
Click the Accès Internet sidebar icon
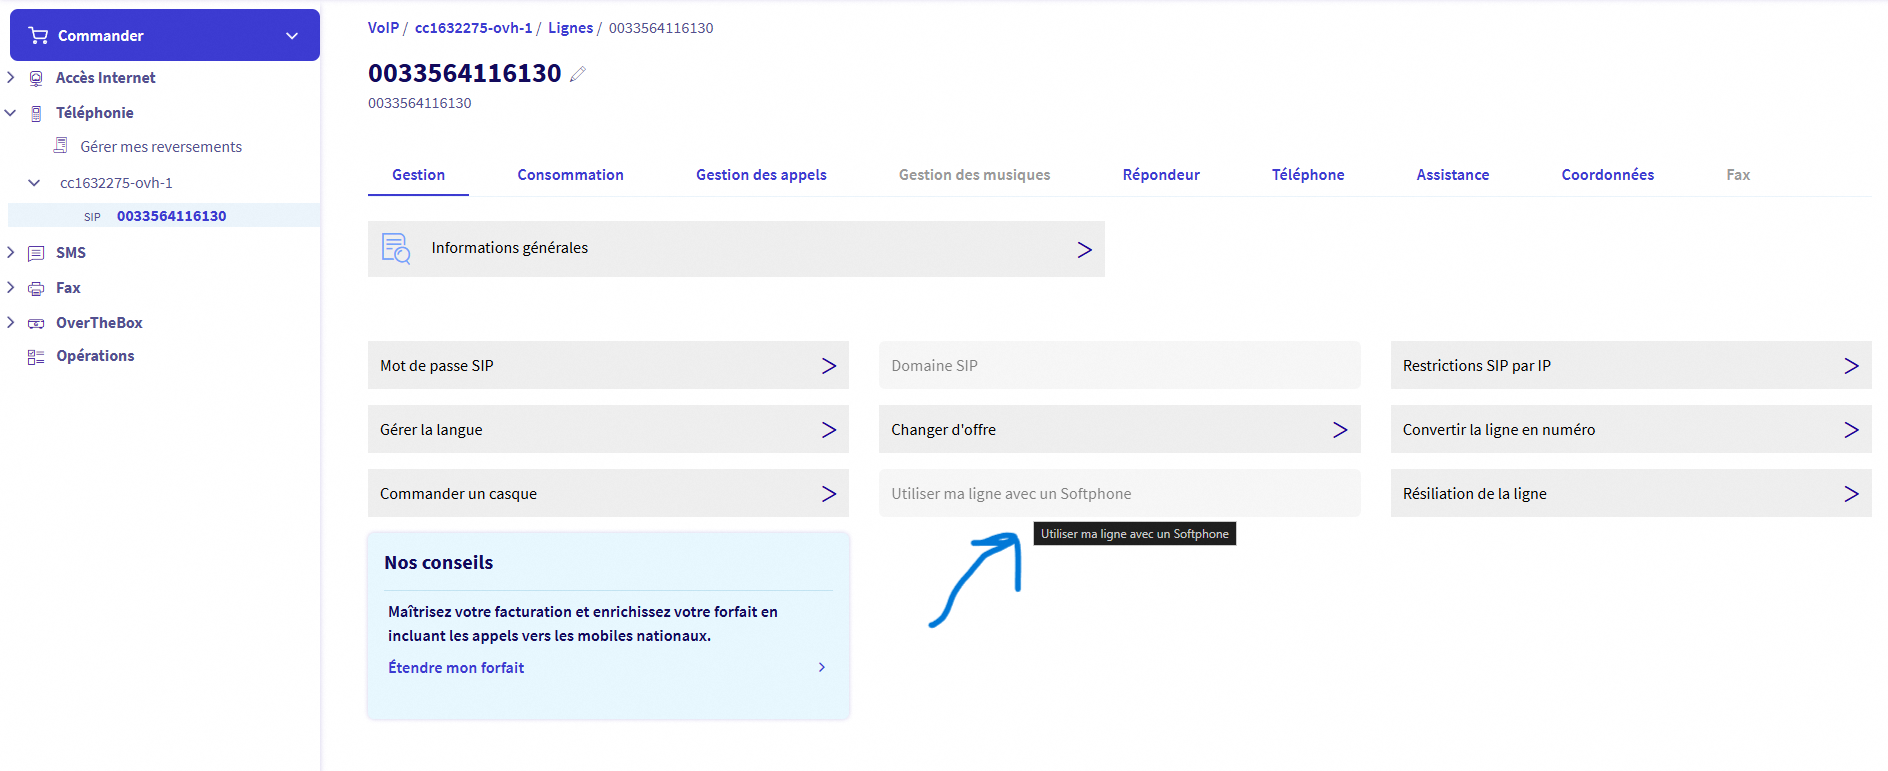(x=36, y=78)
